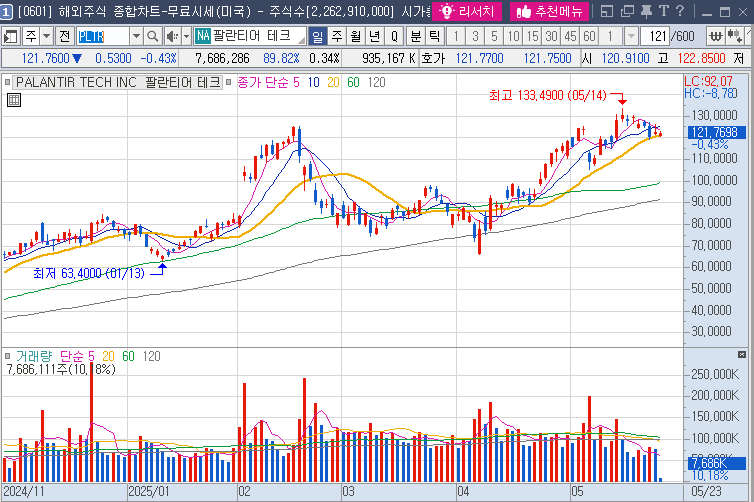Choose the 45 interval button
The image size is (754, 502).
tap(570, 36)
